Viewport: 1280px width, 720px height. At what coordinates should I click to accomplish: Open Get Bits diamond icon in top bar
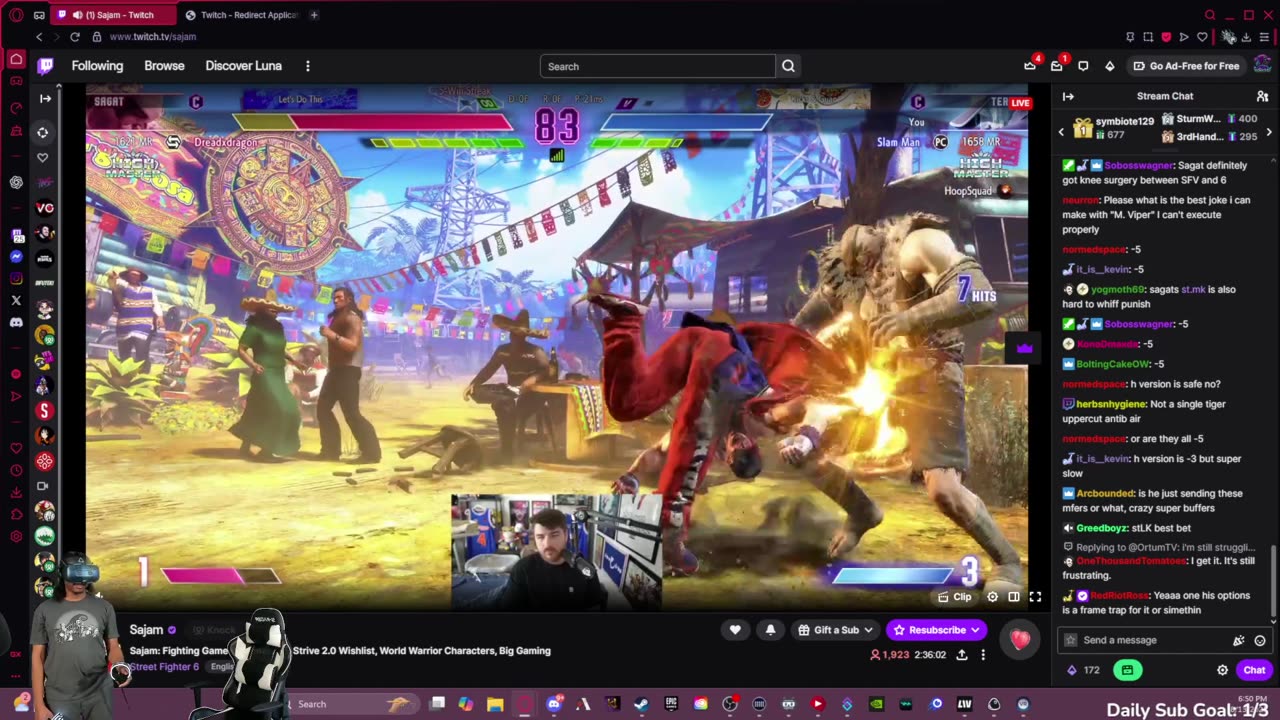coord(1109,66)
